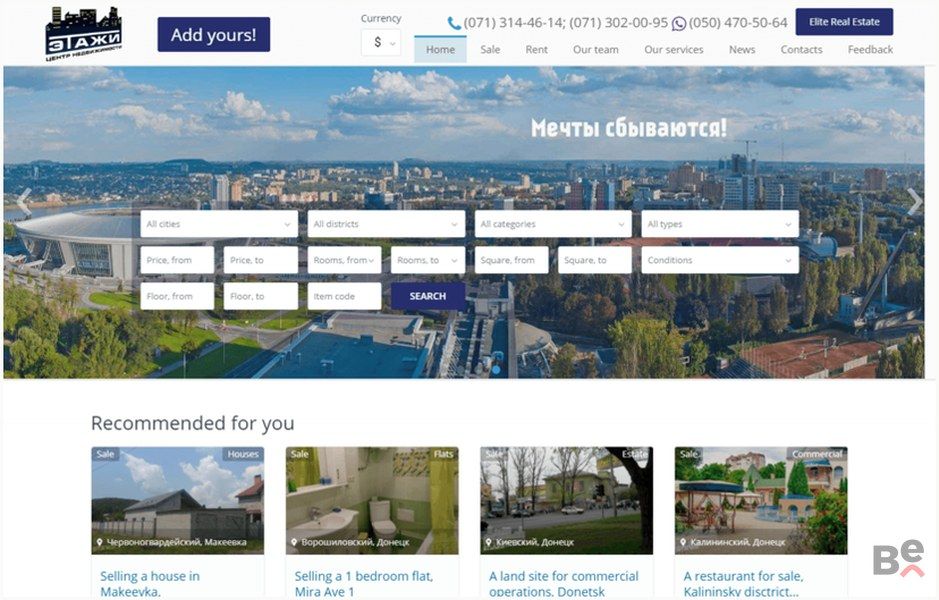Open the house photo thumbnail in Makeevka listing

click(177, 500)
